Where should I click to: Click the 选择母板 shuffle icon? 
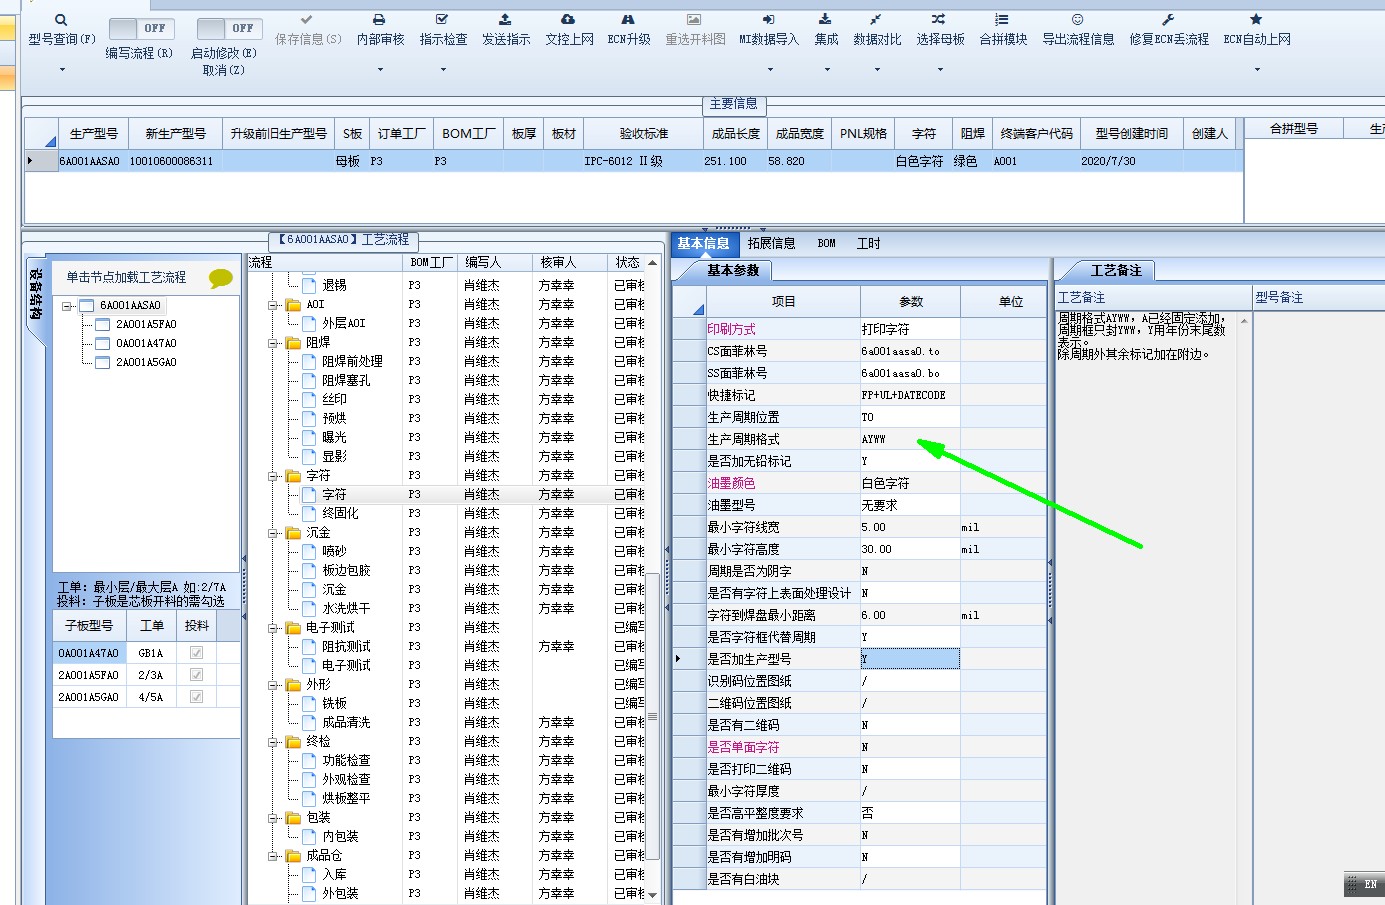coord(939,19)
